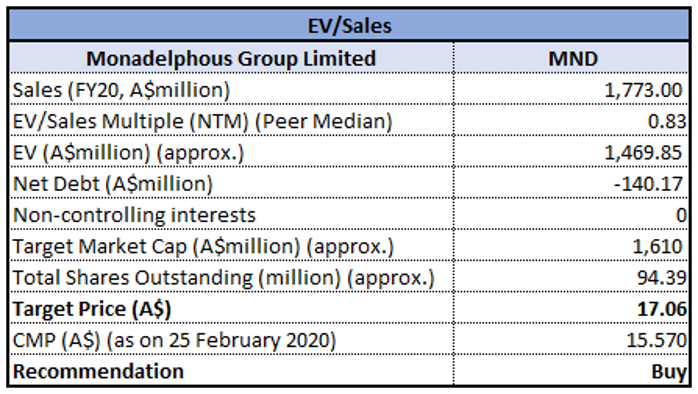Viewport: 698px width, 394px height.
Task: Select the 94.39 shares value cell
Action: [x=572, y=276]
